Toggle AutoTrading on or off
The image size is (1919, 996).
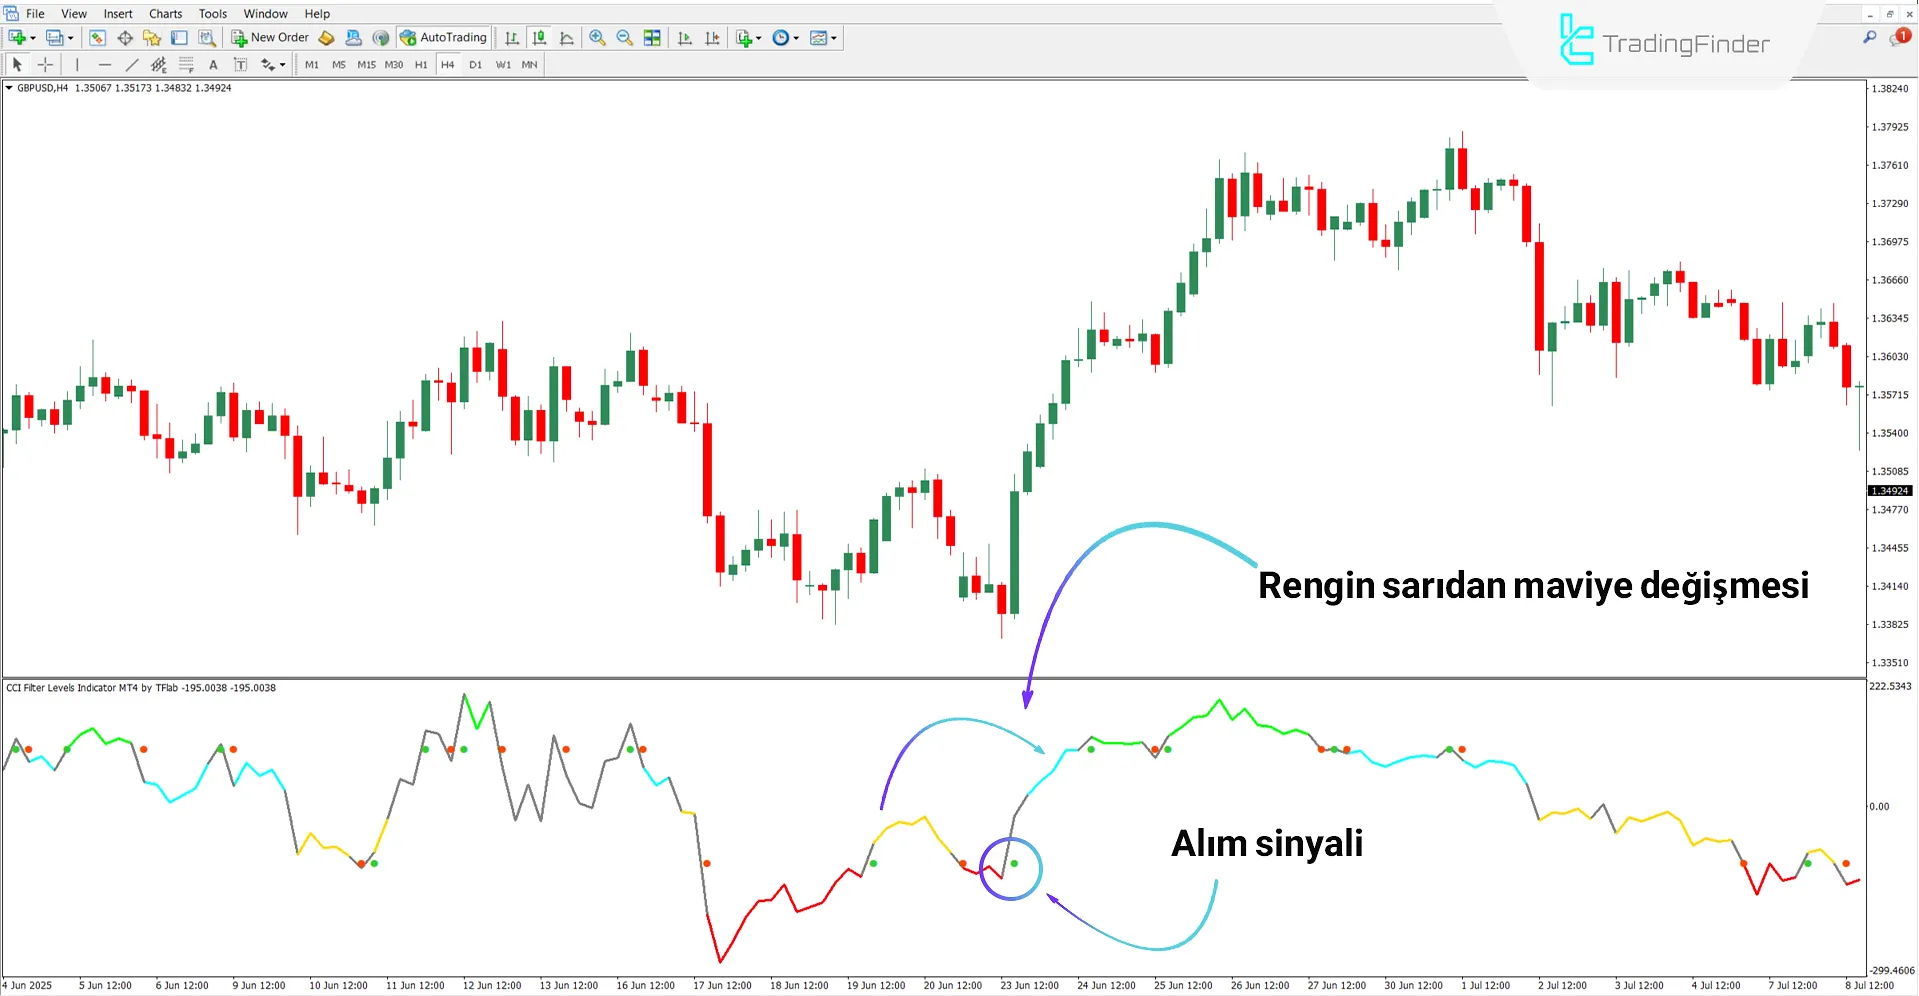pos(443,37)
